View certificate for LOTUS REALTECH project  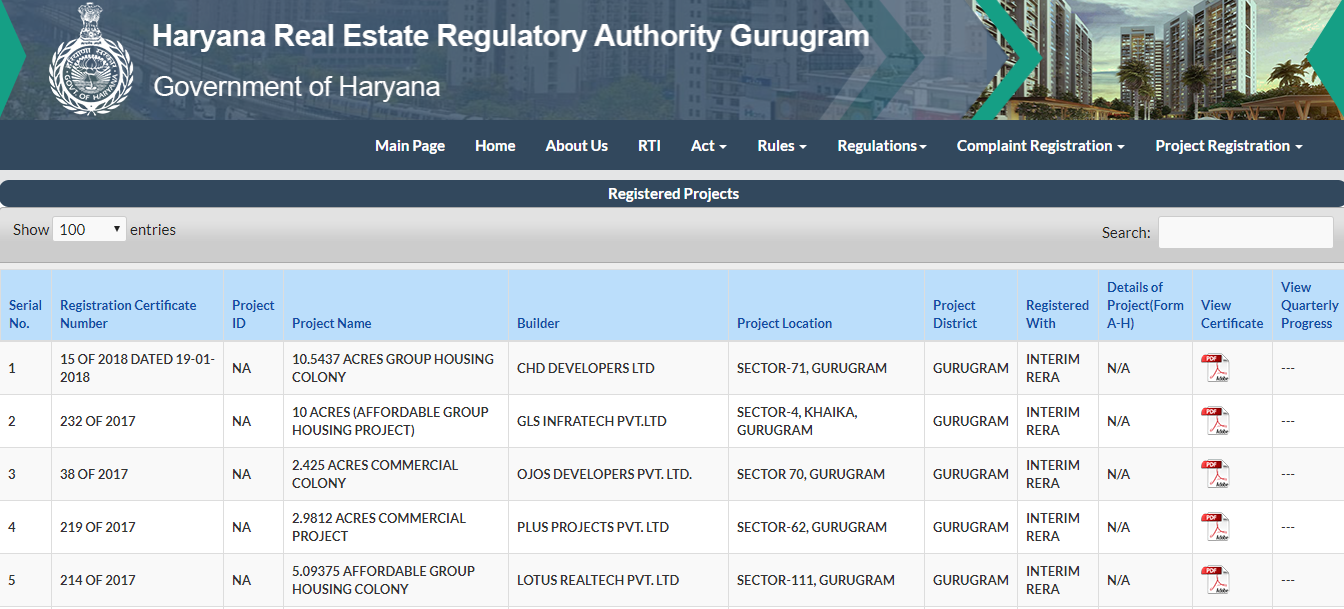coord(1218,579)
